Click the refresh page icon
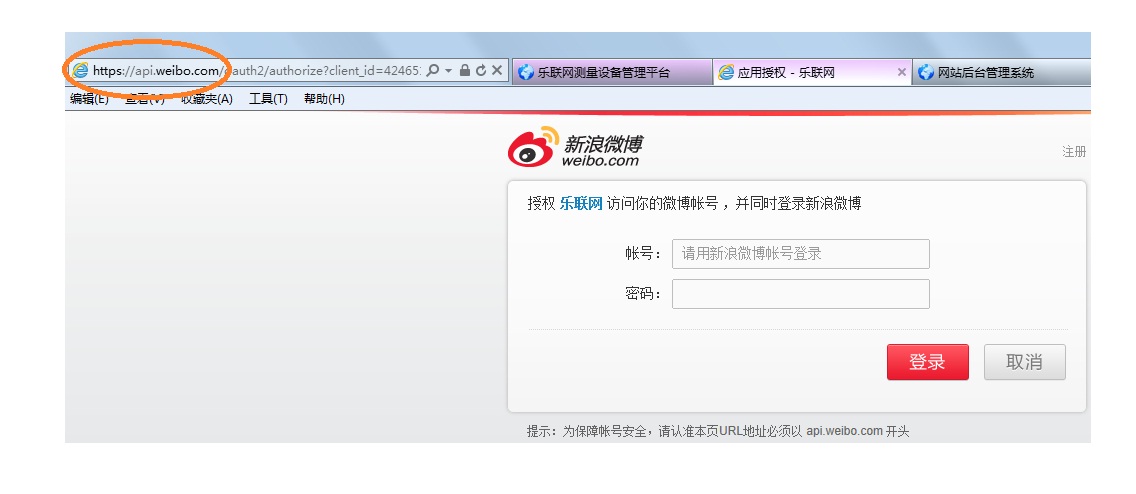This screenshot has height=494, width=1136. tap(480, 71)
